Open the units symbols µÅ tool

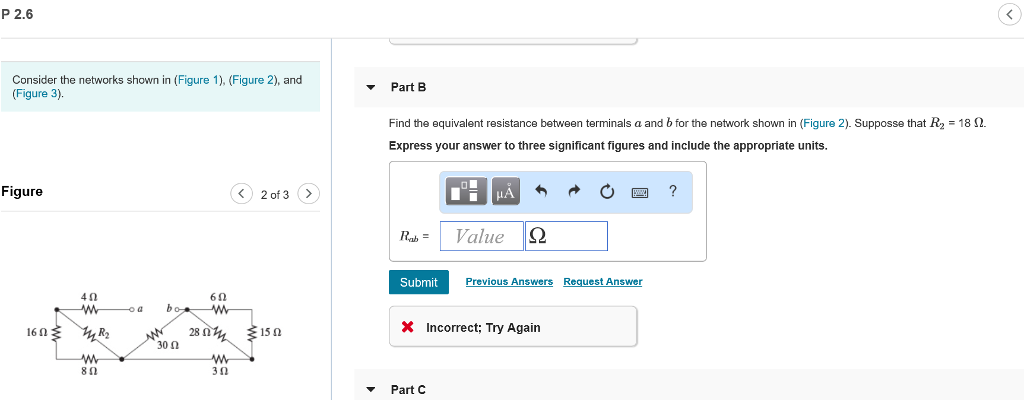506,191
